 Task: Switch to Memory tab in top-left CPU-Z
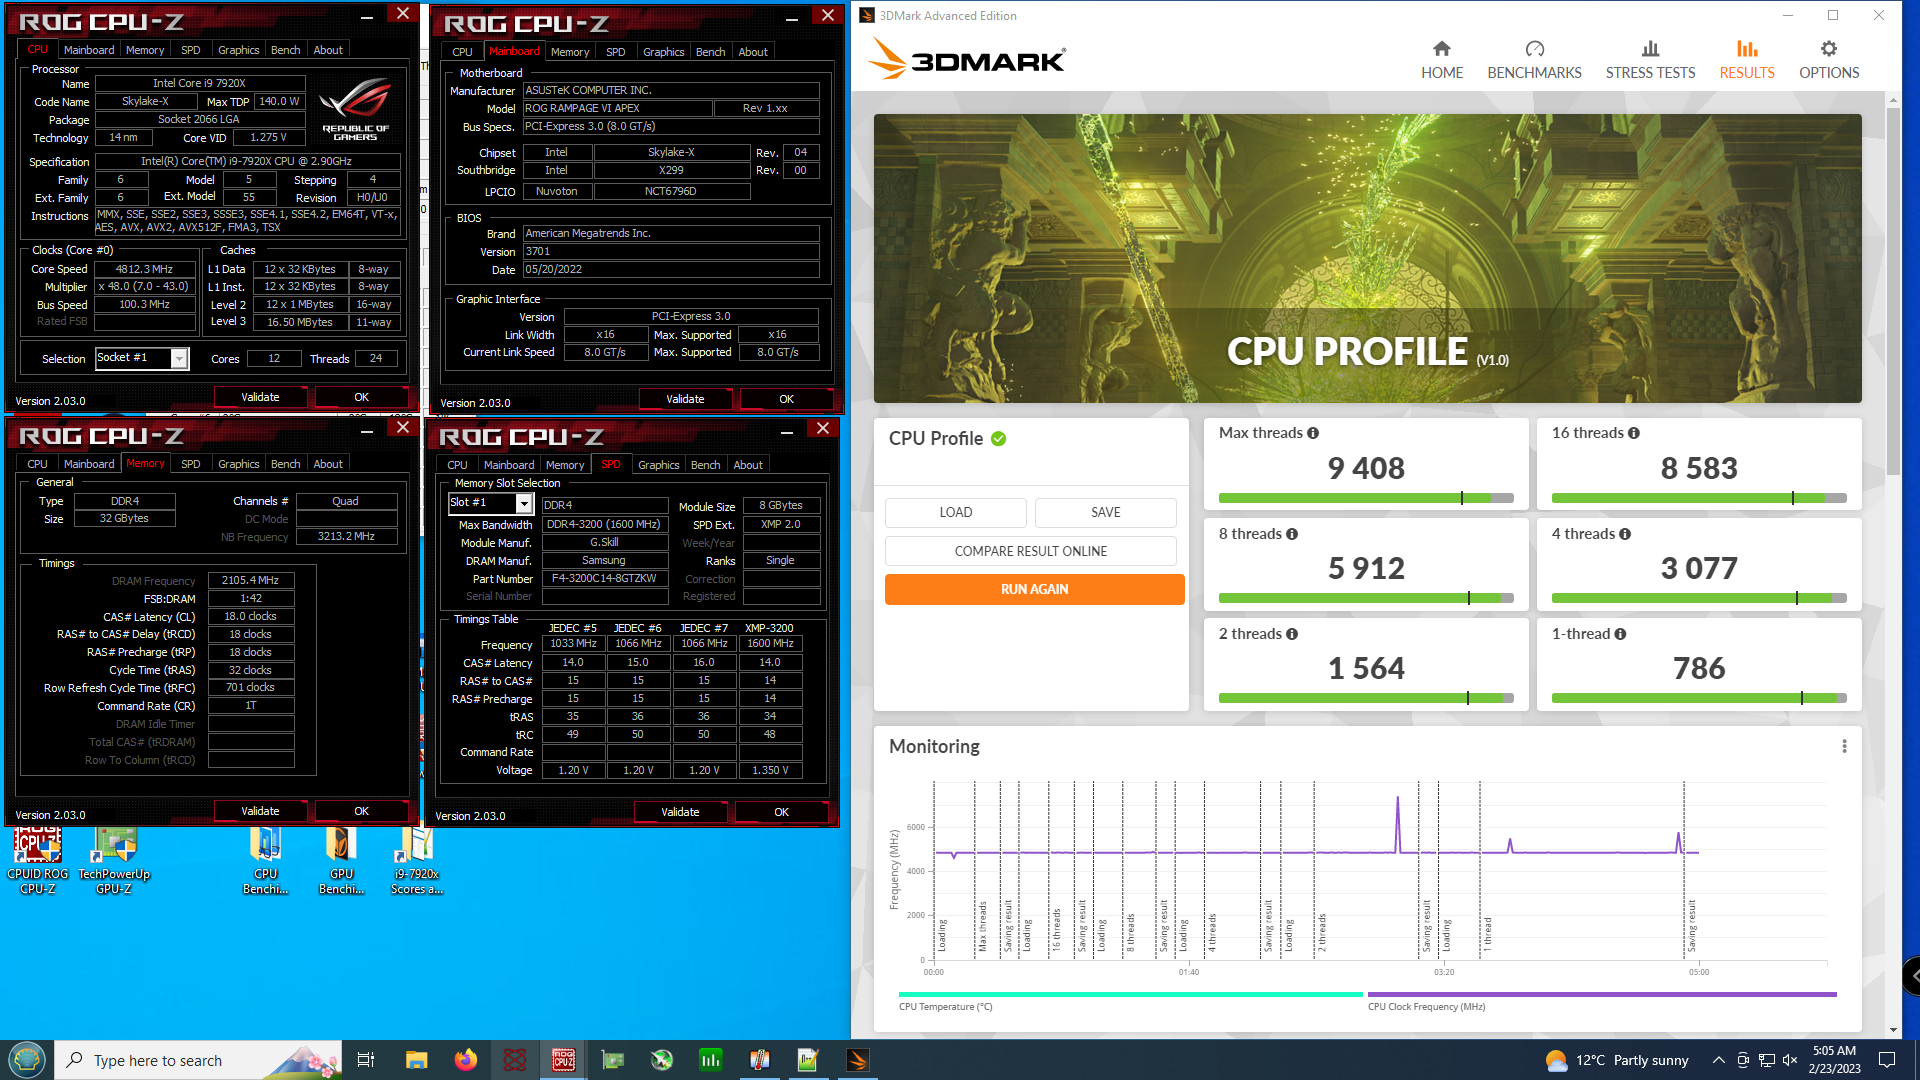tap(145, 50)
